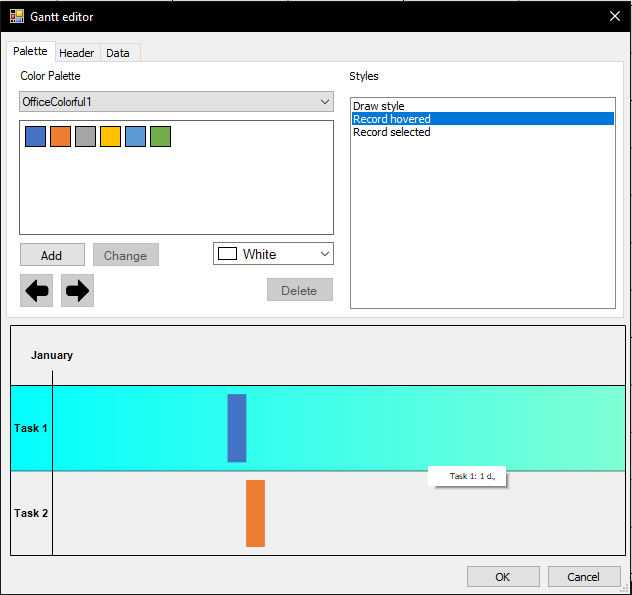Expand the OfficeColorful1 palette dropdown

(177, 102)
